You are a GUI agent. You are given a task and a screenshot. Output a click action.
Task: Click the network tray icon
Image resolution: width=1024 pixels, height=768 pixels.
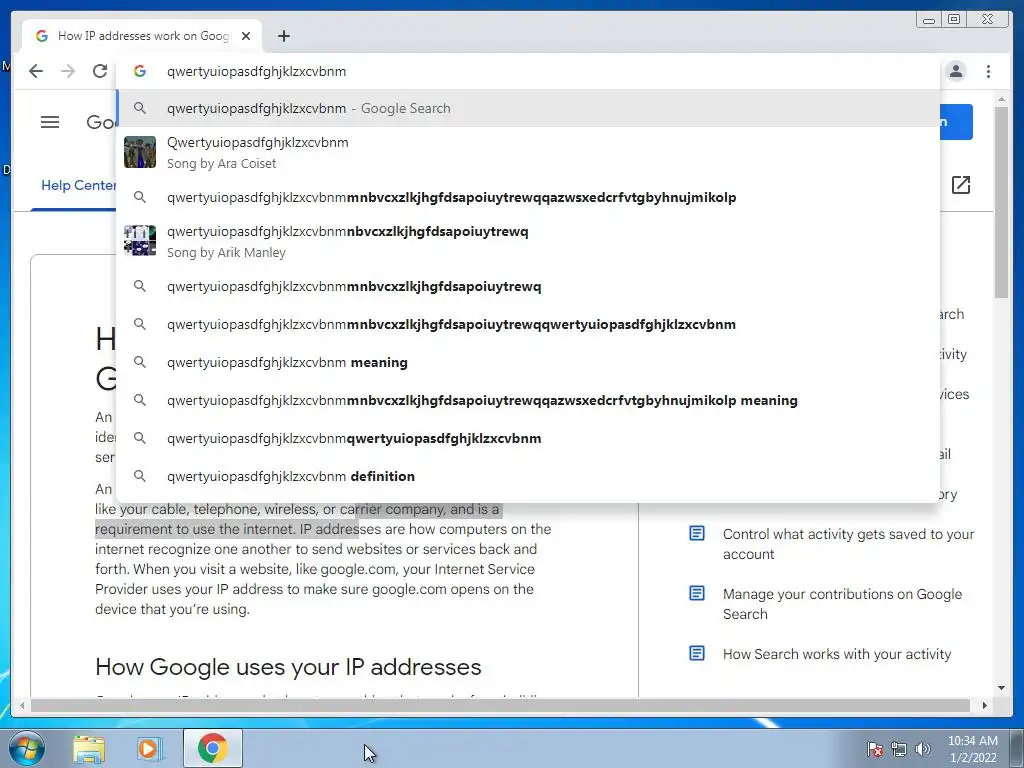coord(899,749)
